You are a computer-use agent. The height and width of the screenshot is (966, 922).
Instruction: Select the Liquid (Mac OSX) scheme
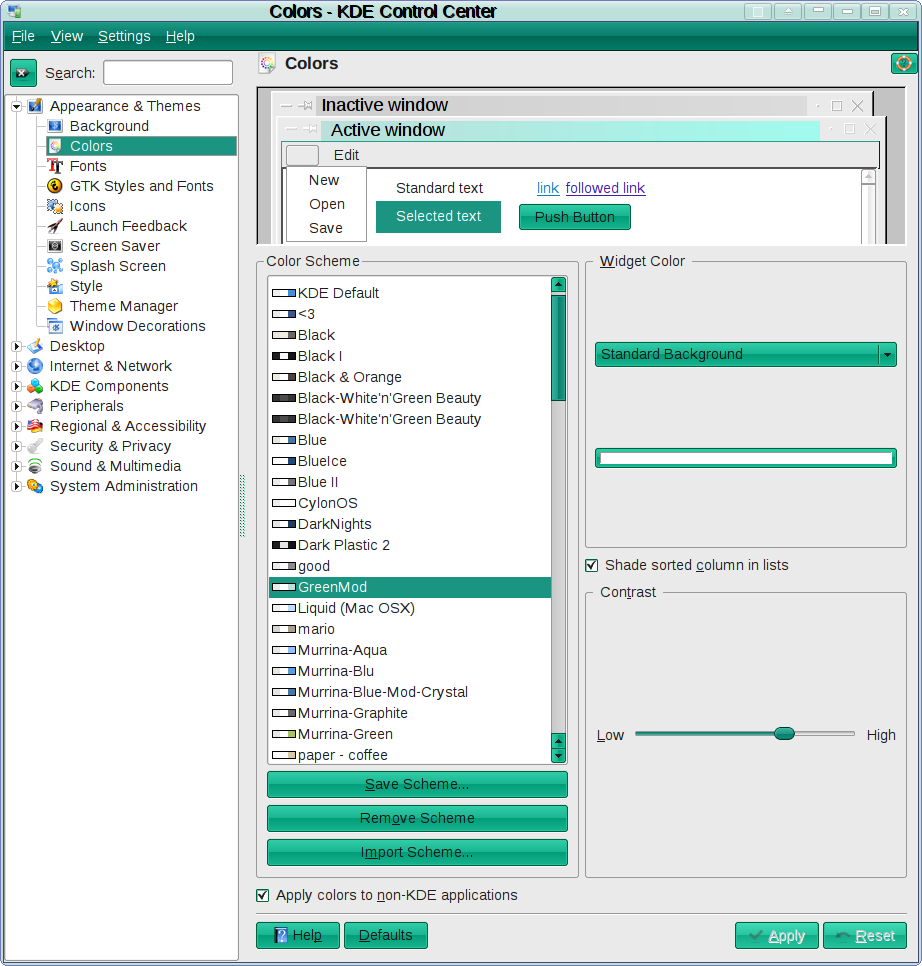[410, 608]
